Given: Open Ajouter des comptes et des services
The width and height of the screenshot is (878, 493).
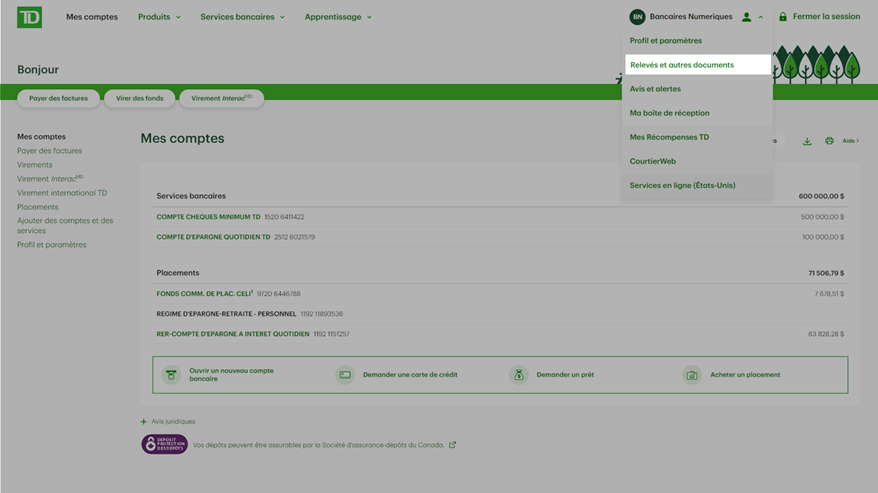Looking at the screenshot, I should click(65, 226).
